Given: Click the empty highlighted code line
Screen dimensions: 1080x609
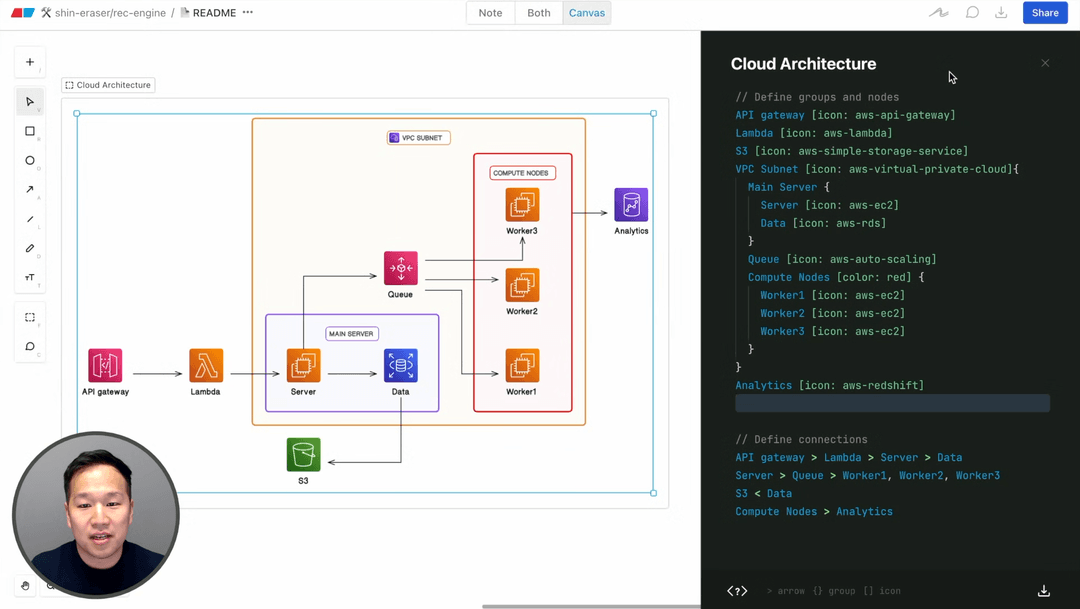Looking at the screenshot, I should [x=892, y=403].
